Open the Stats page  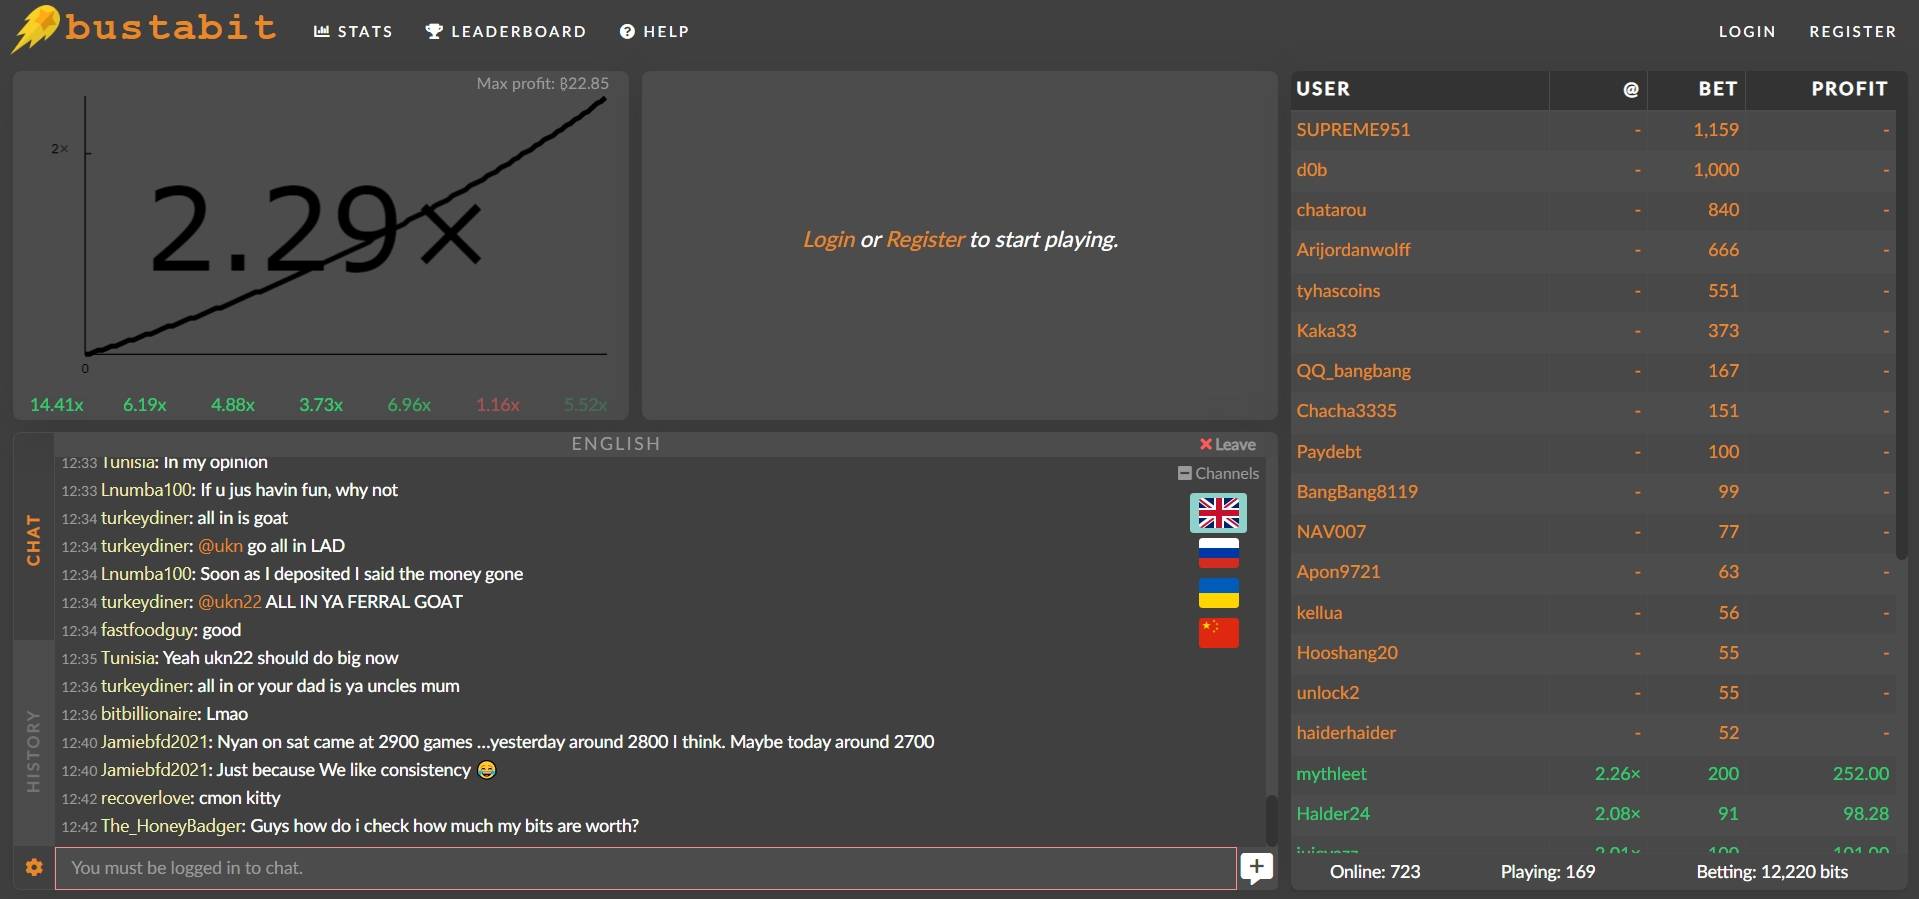click(353, 32)
